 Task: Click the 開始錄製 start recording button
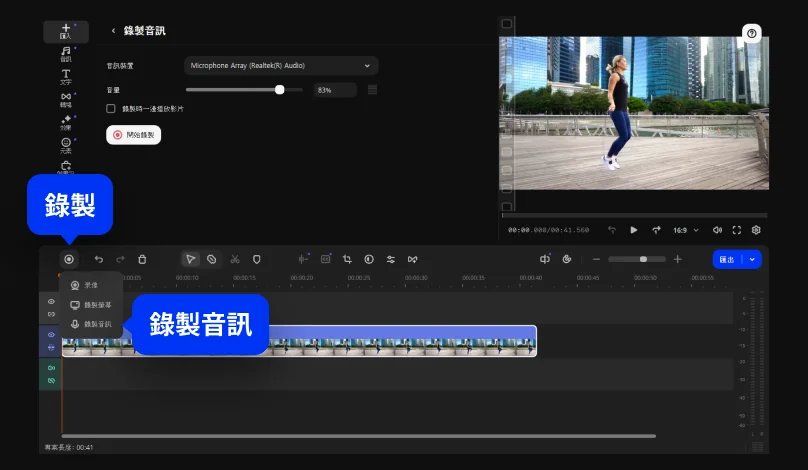(134, 134)
